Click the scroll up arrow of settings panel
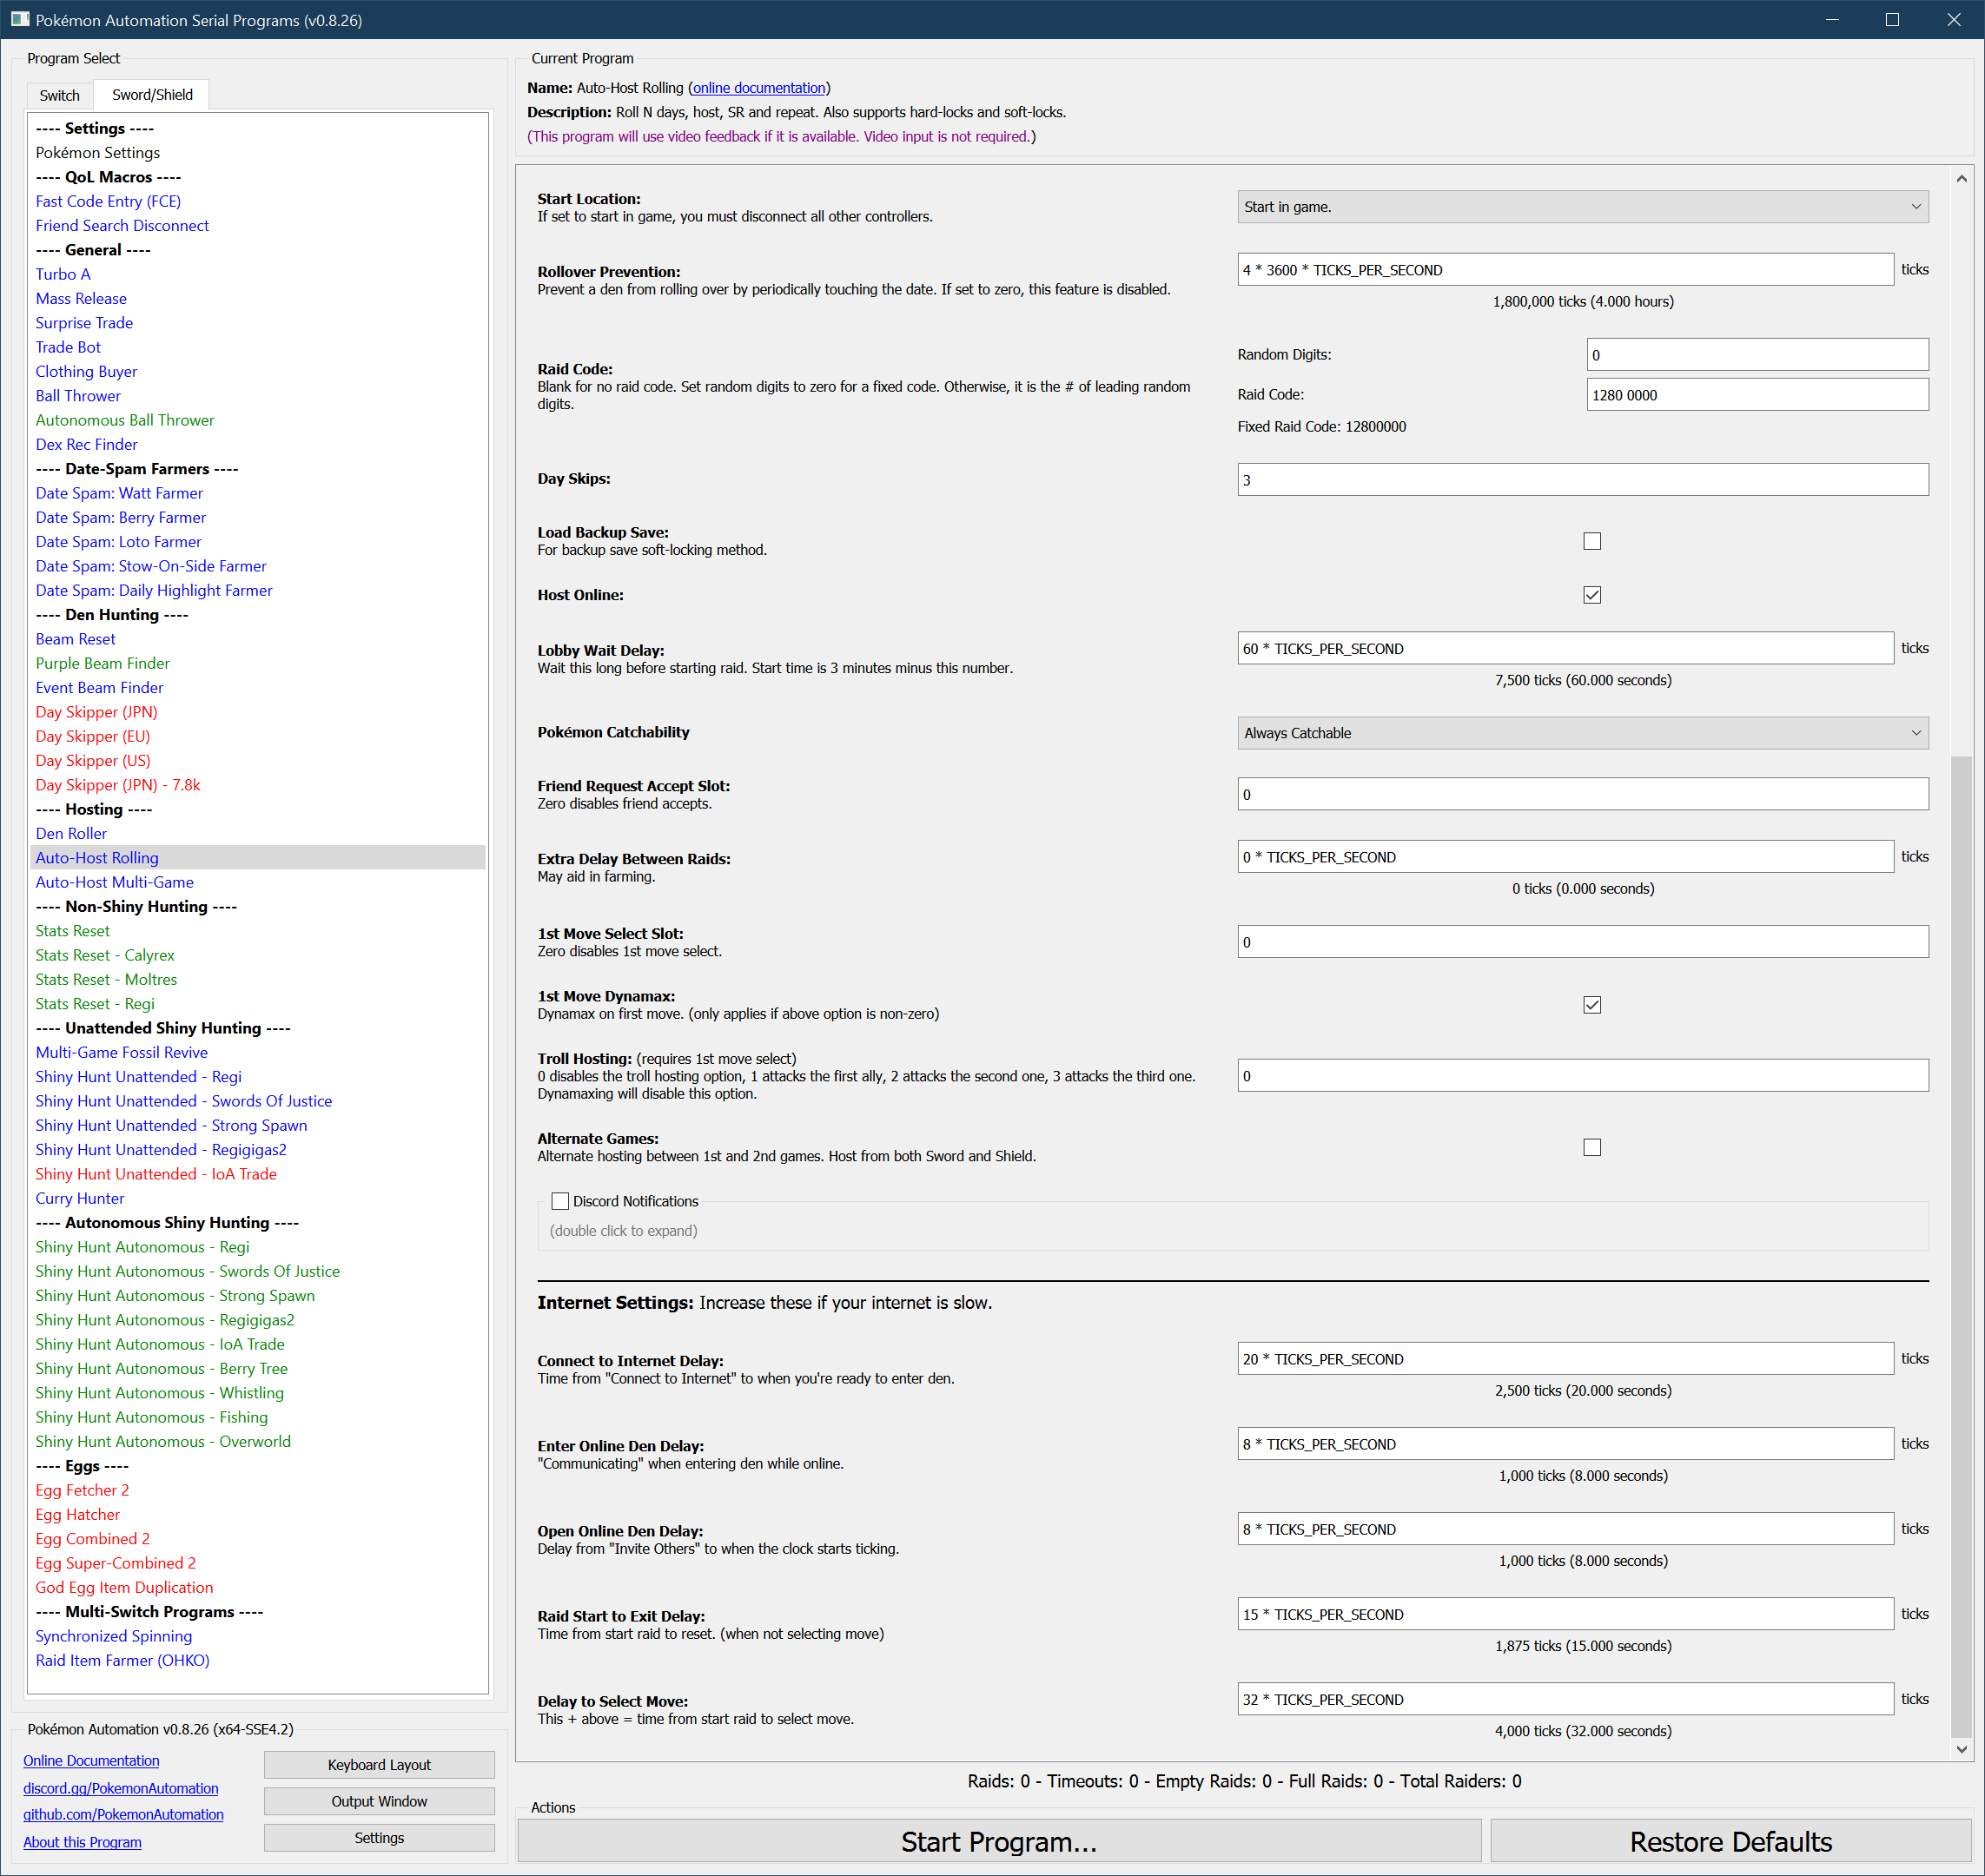The image size is (1985, 1876). 1961,179
